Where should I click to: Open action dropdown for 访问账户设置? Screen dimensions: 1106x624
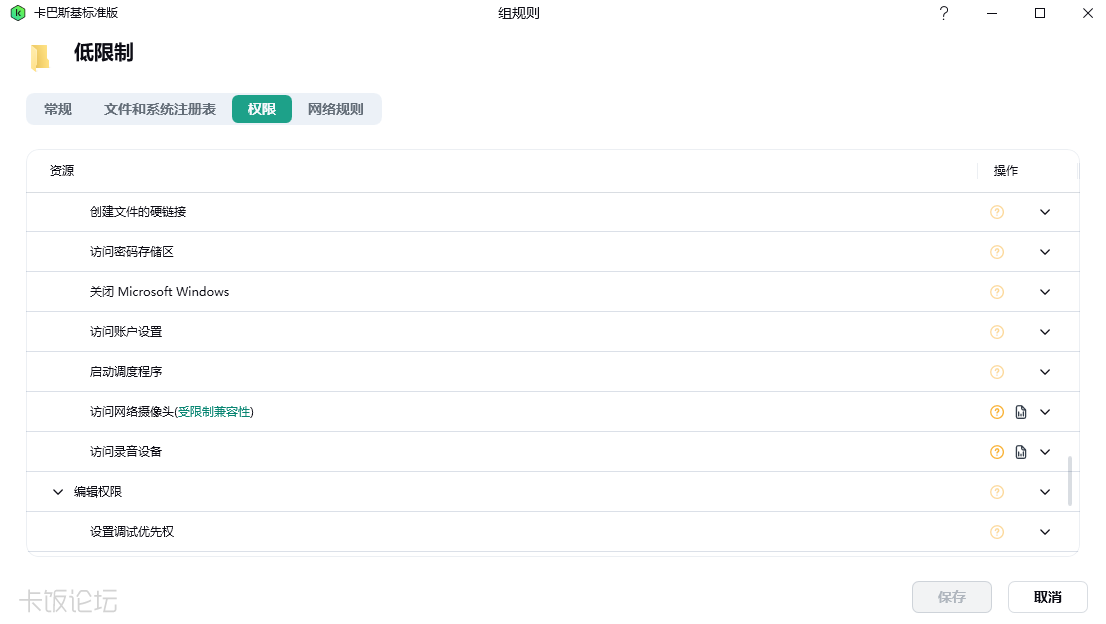[x=1045, y=332]
